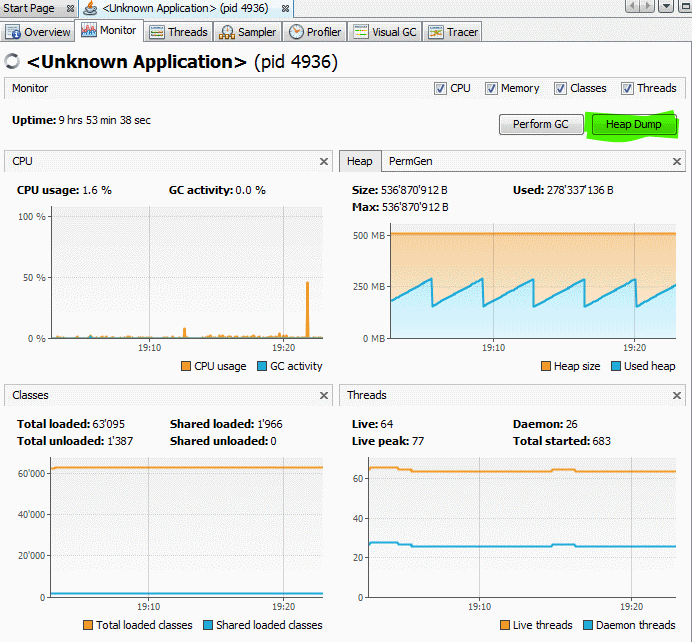Screen dimensions: 692x642
Task: Click the Total loaded classes legend swatch
Action: [88, 625]
